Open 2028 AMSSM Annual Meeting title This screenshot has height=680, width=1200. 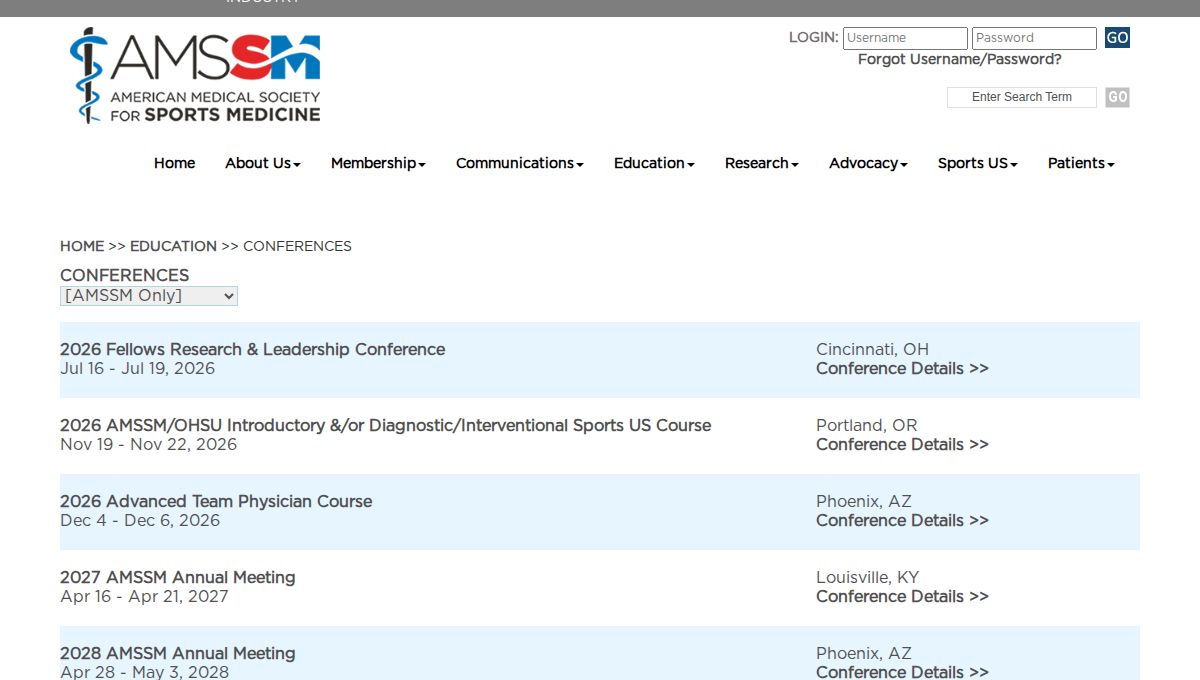point(178,653)
